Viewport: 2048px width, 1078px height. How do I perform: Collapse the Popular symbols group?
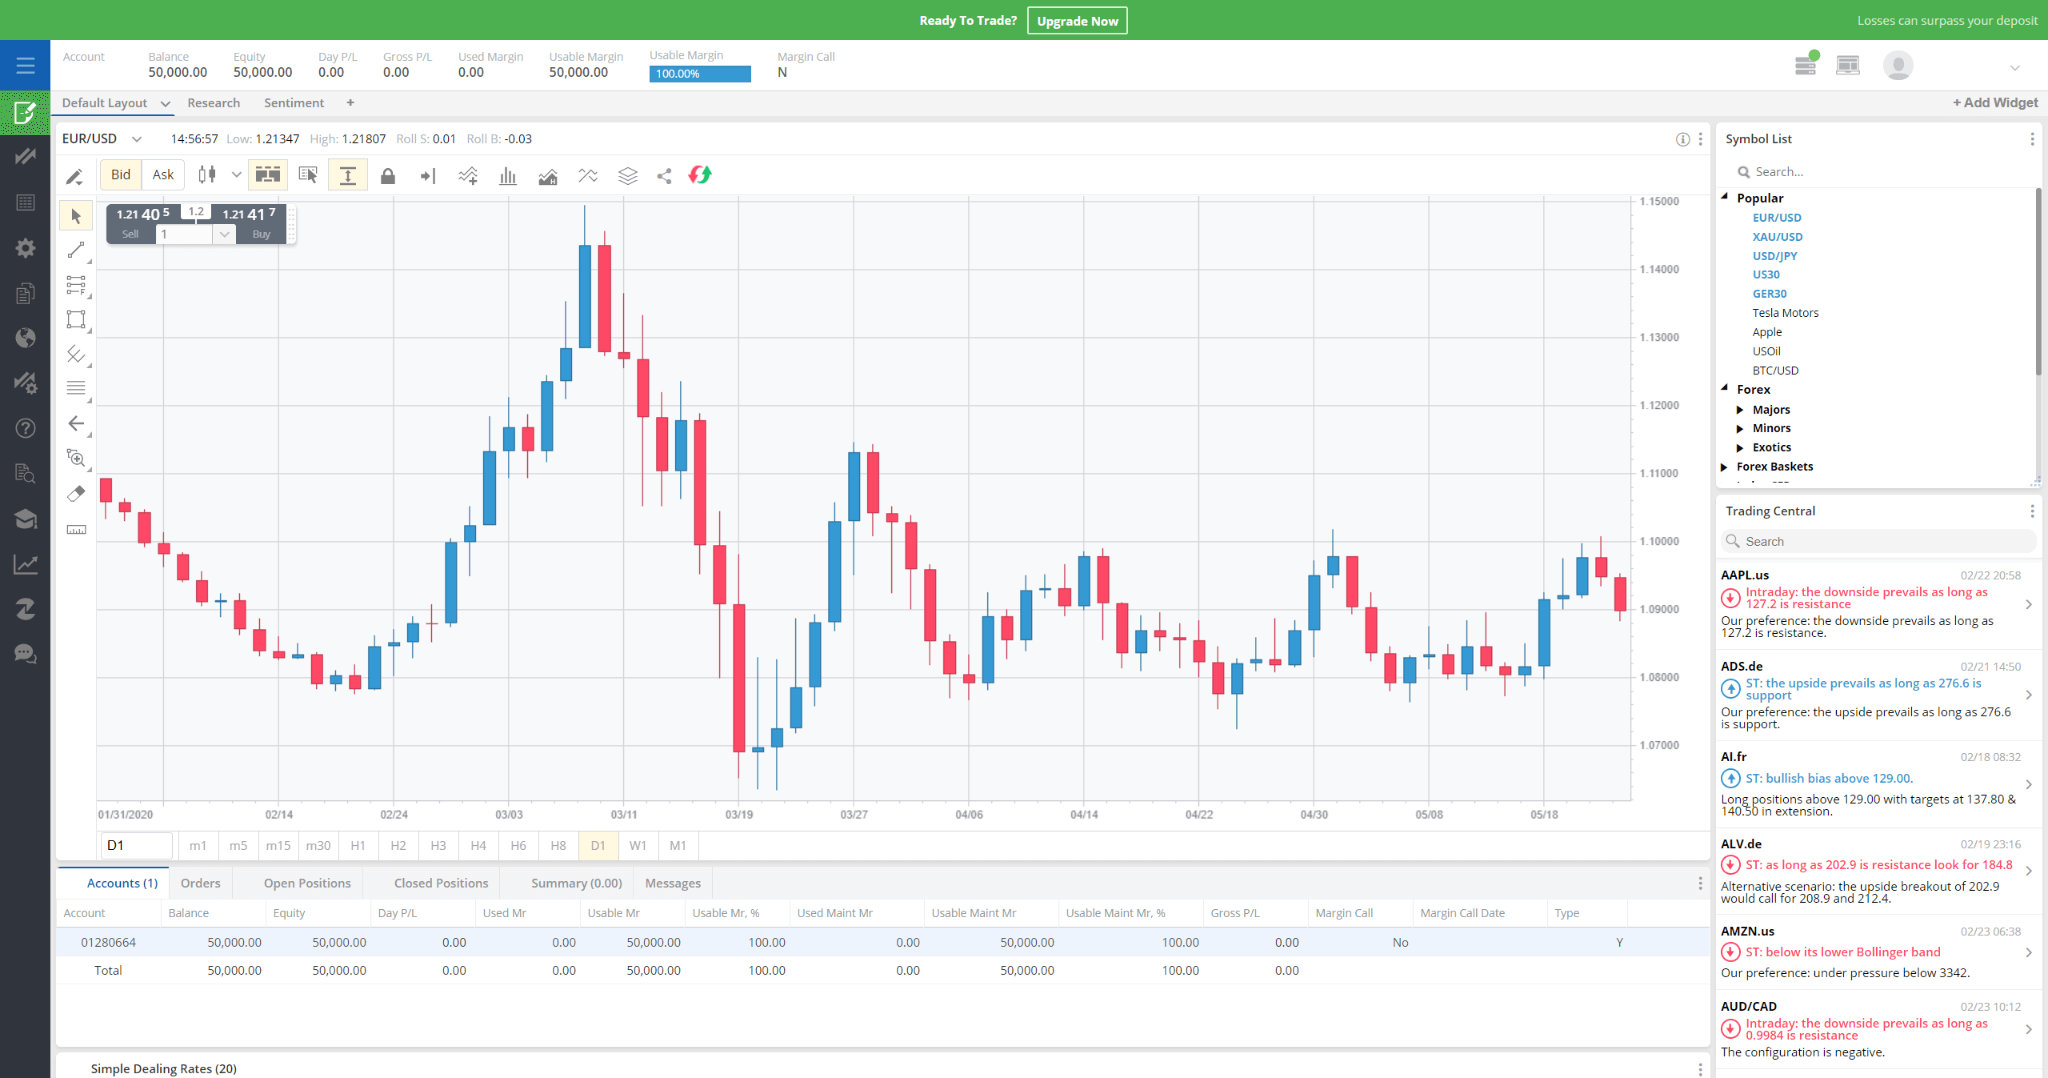point(1724,197)
